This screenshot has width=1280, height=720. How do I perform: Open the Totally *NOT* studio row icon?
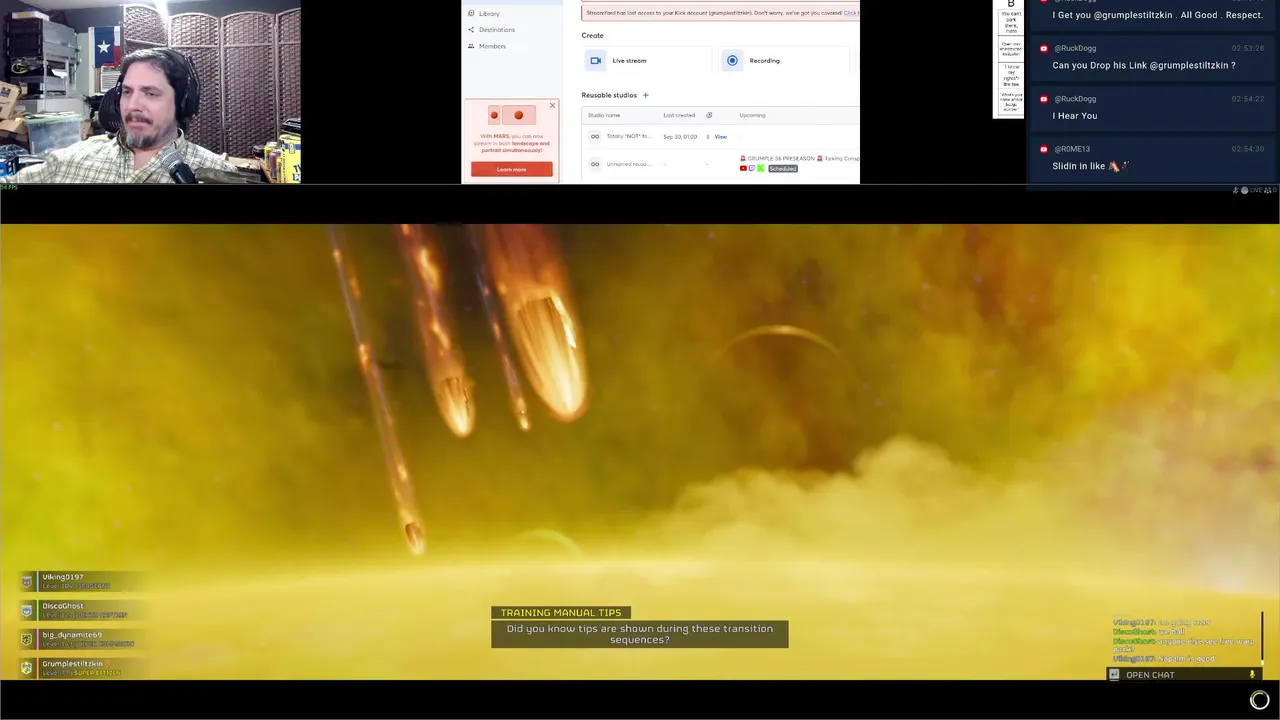tap(595, 136)
